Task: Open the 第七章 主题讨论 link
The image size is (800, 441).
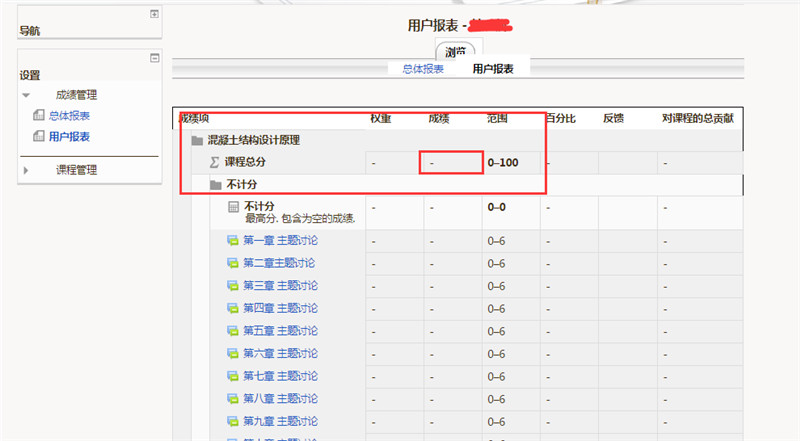Action: coord(279,376)
